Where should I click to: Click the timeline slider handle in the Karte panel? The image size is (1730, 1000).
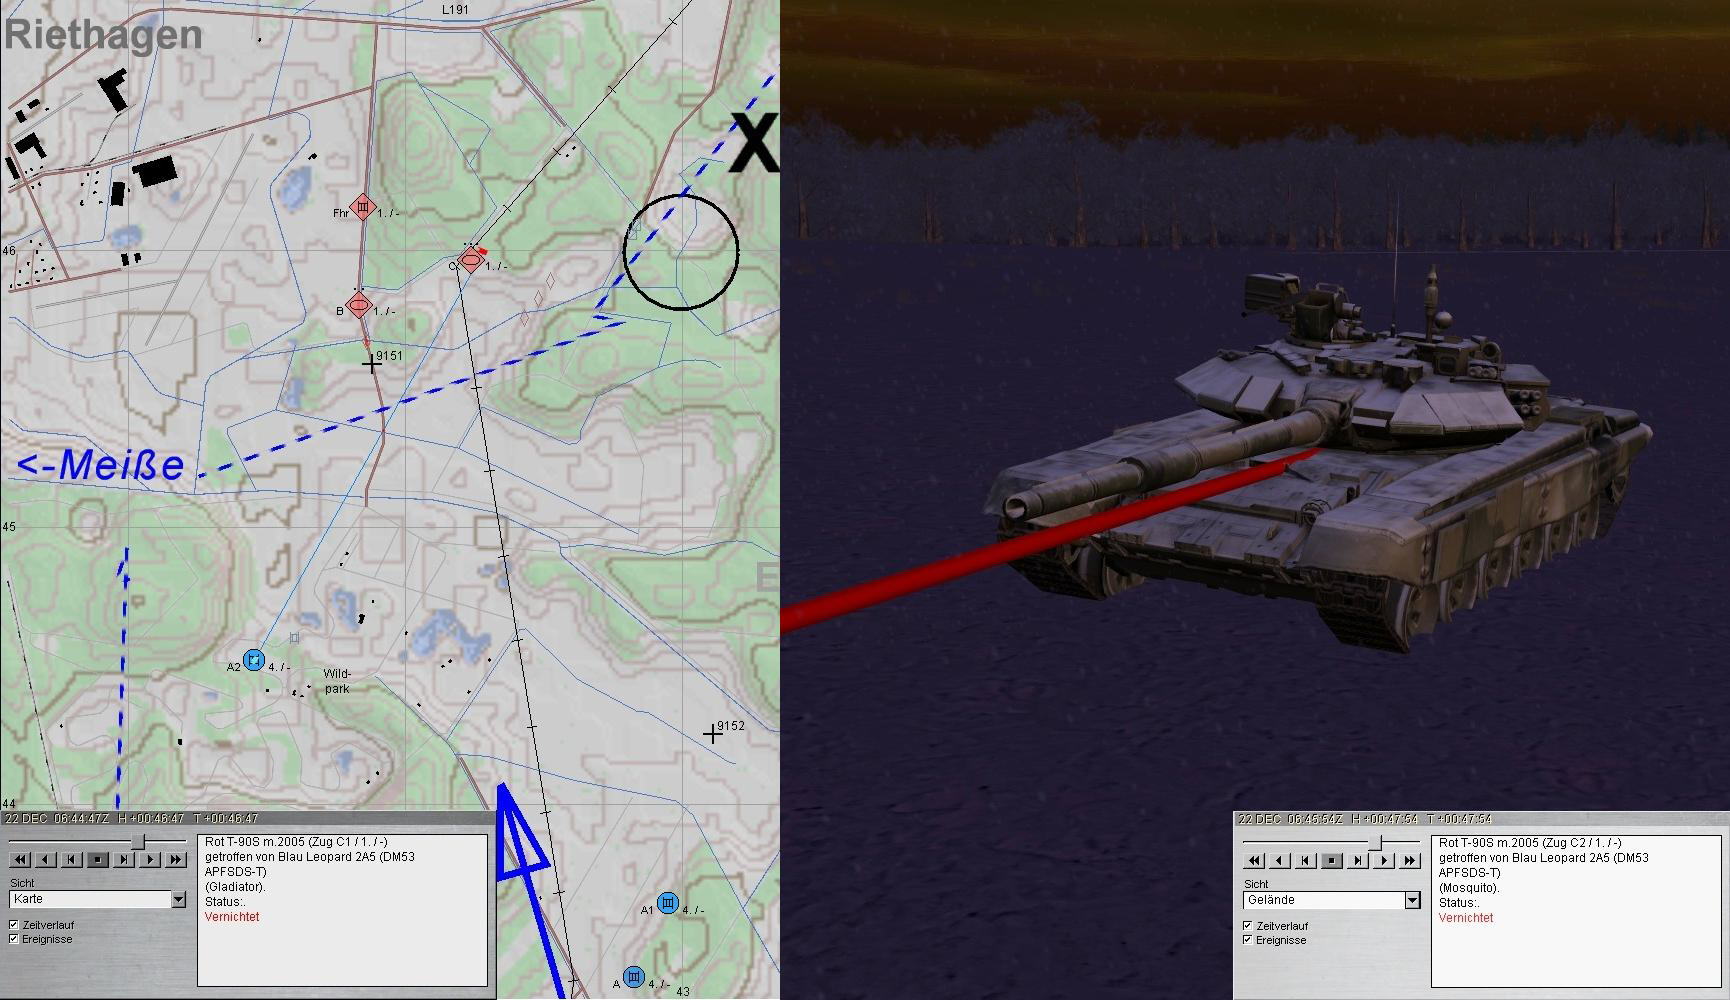coord(137,842)
